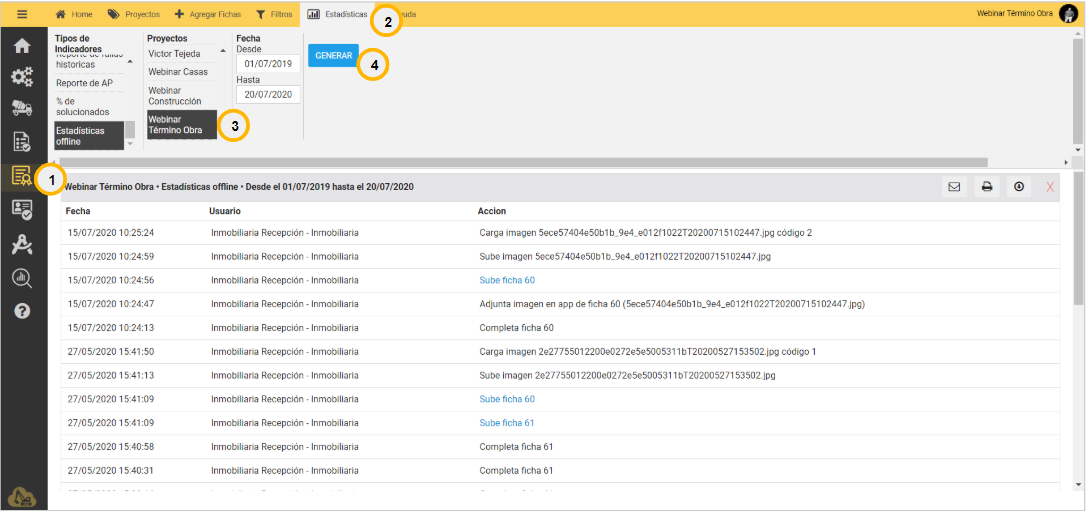1086x514 pixels.
Task: Open the gears settings icon in sidebar
Action: click(22, 77)
